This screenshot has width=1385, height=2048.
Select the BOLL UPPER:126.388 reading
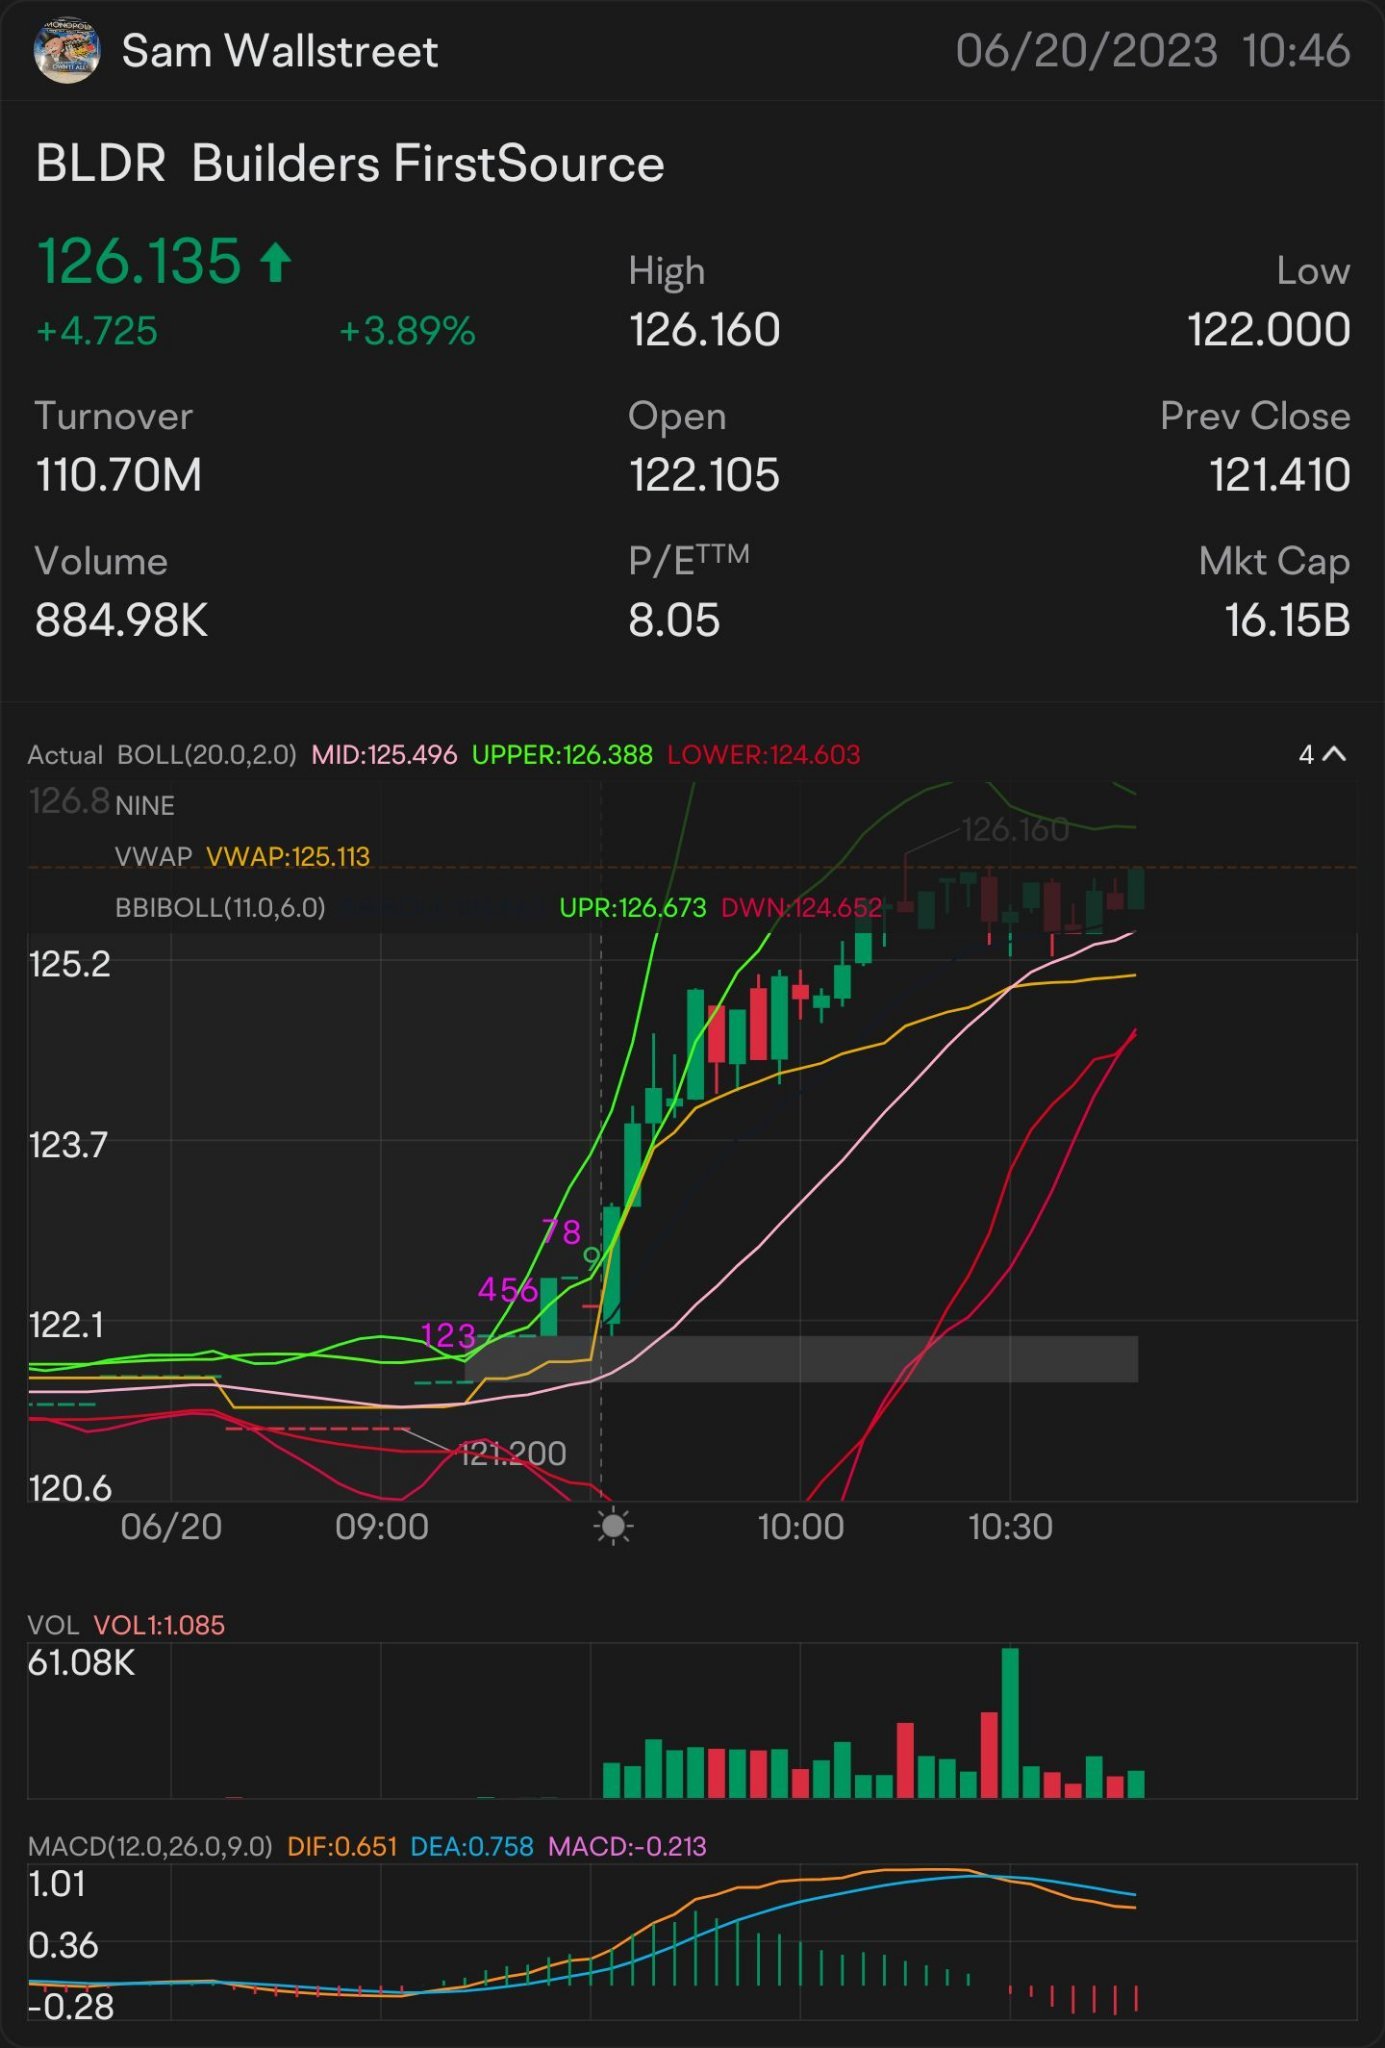coord(562,755)
